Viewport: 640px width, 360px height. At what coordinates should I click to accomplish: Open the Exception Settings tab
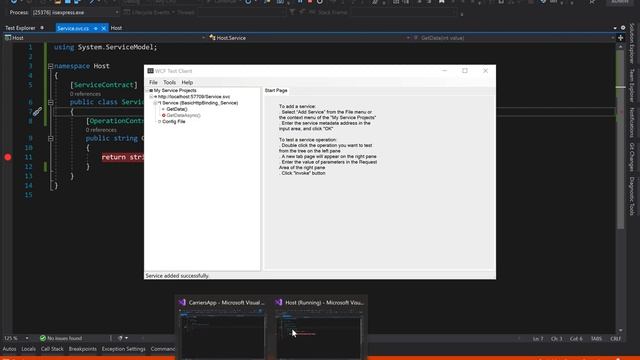coord(124,349)
